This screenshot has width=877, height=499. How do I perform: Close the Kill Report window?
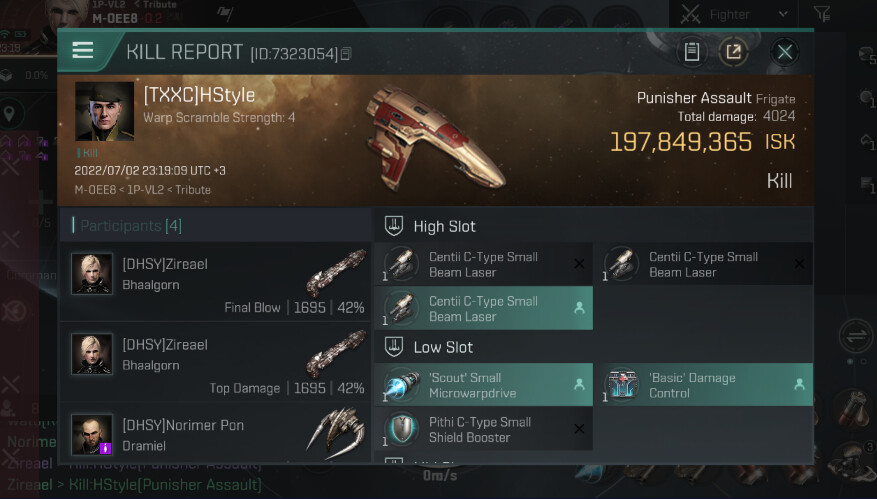pos(785,52)
